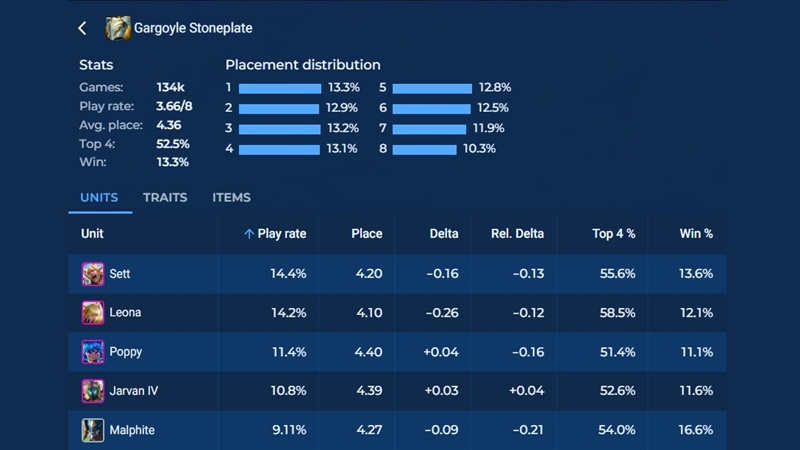800x450 pixels.
Task: Click placement 1 distribution bar
Action: click(x=280, y=88)
